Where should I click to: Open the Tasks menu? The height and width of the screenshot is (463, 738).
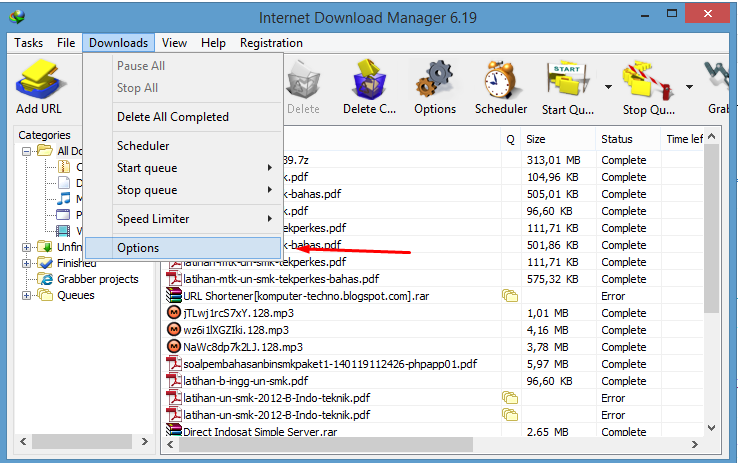pos(28,43)
